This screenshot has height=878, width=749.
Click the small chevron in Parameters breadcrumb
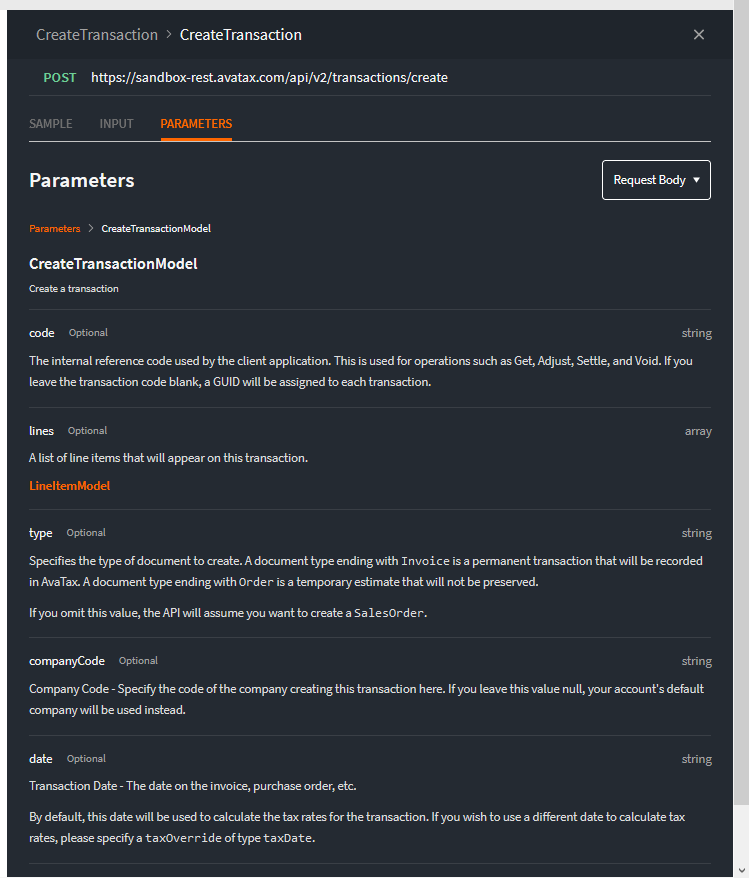[x=91, y=229]
